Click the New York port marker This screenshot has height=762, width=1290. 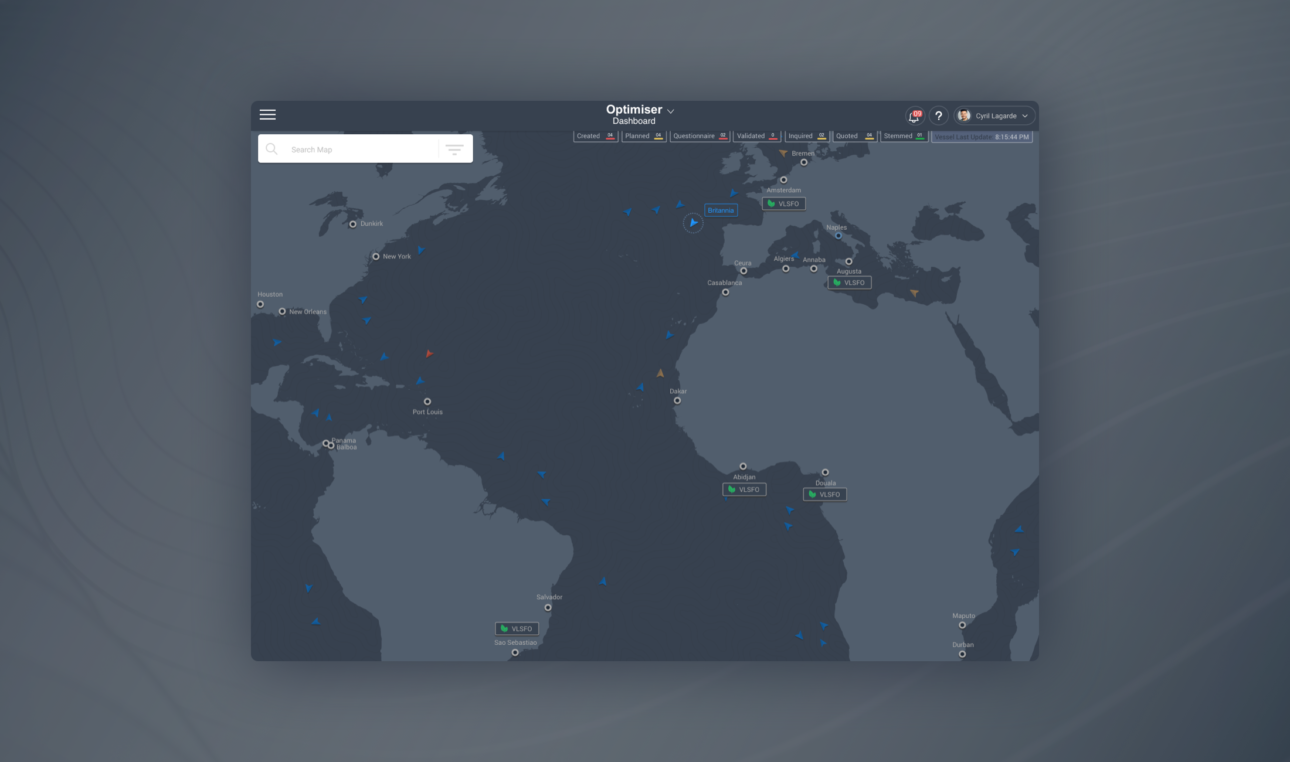tap(376, 256)
